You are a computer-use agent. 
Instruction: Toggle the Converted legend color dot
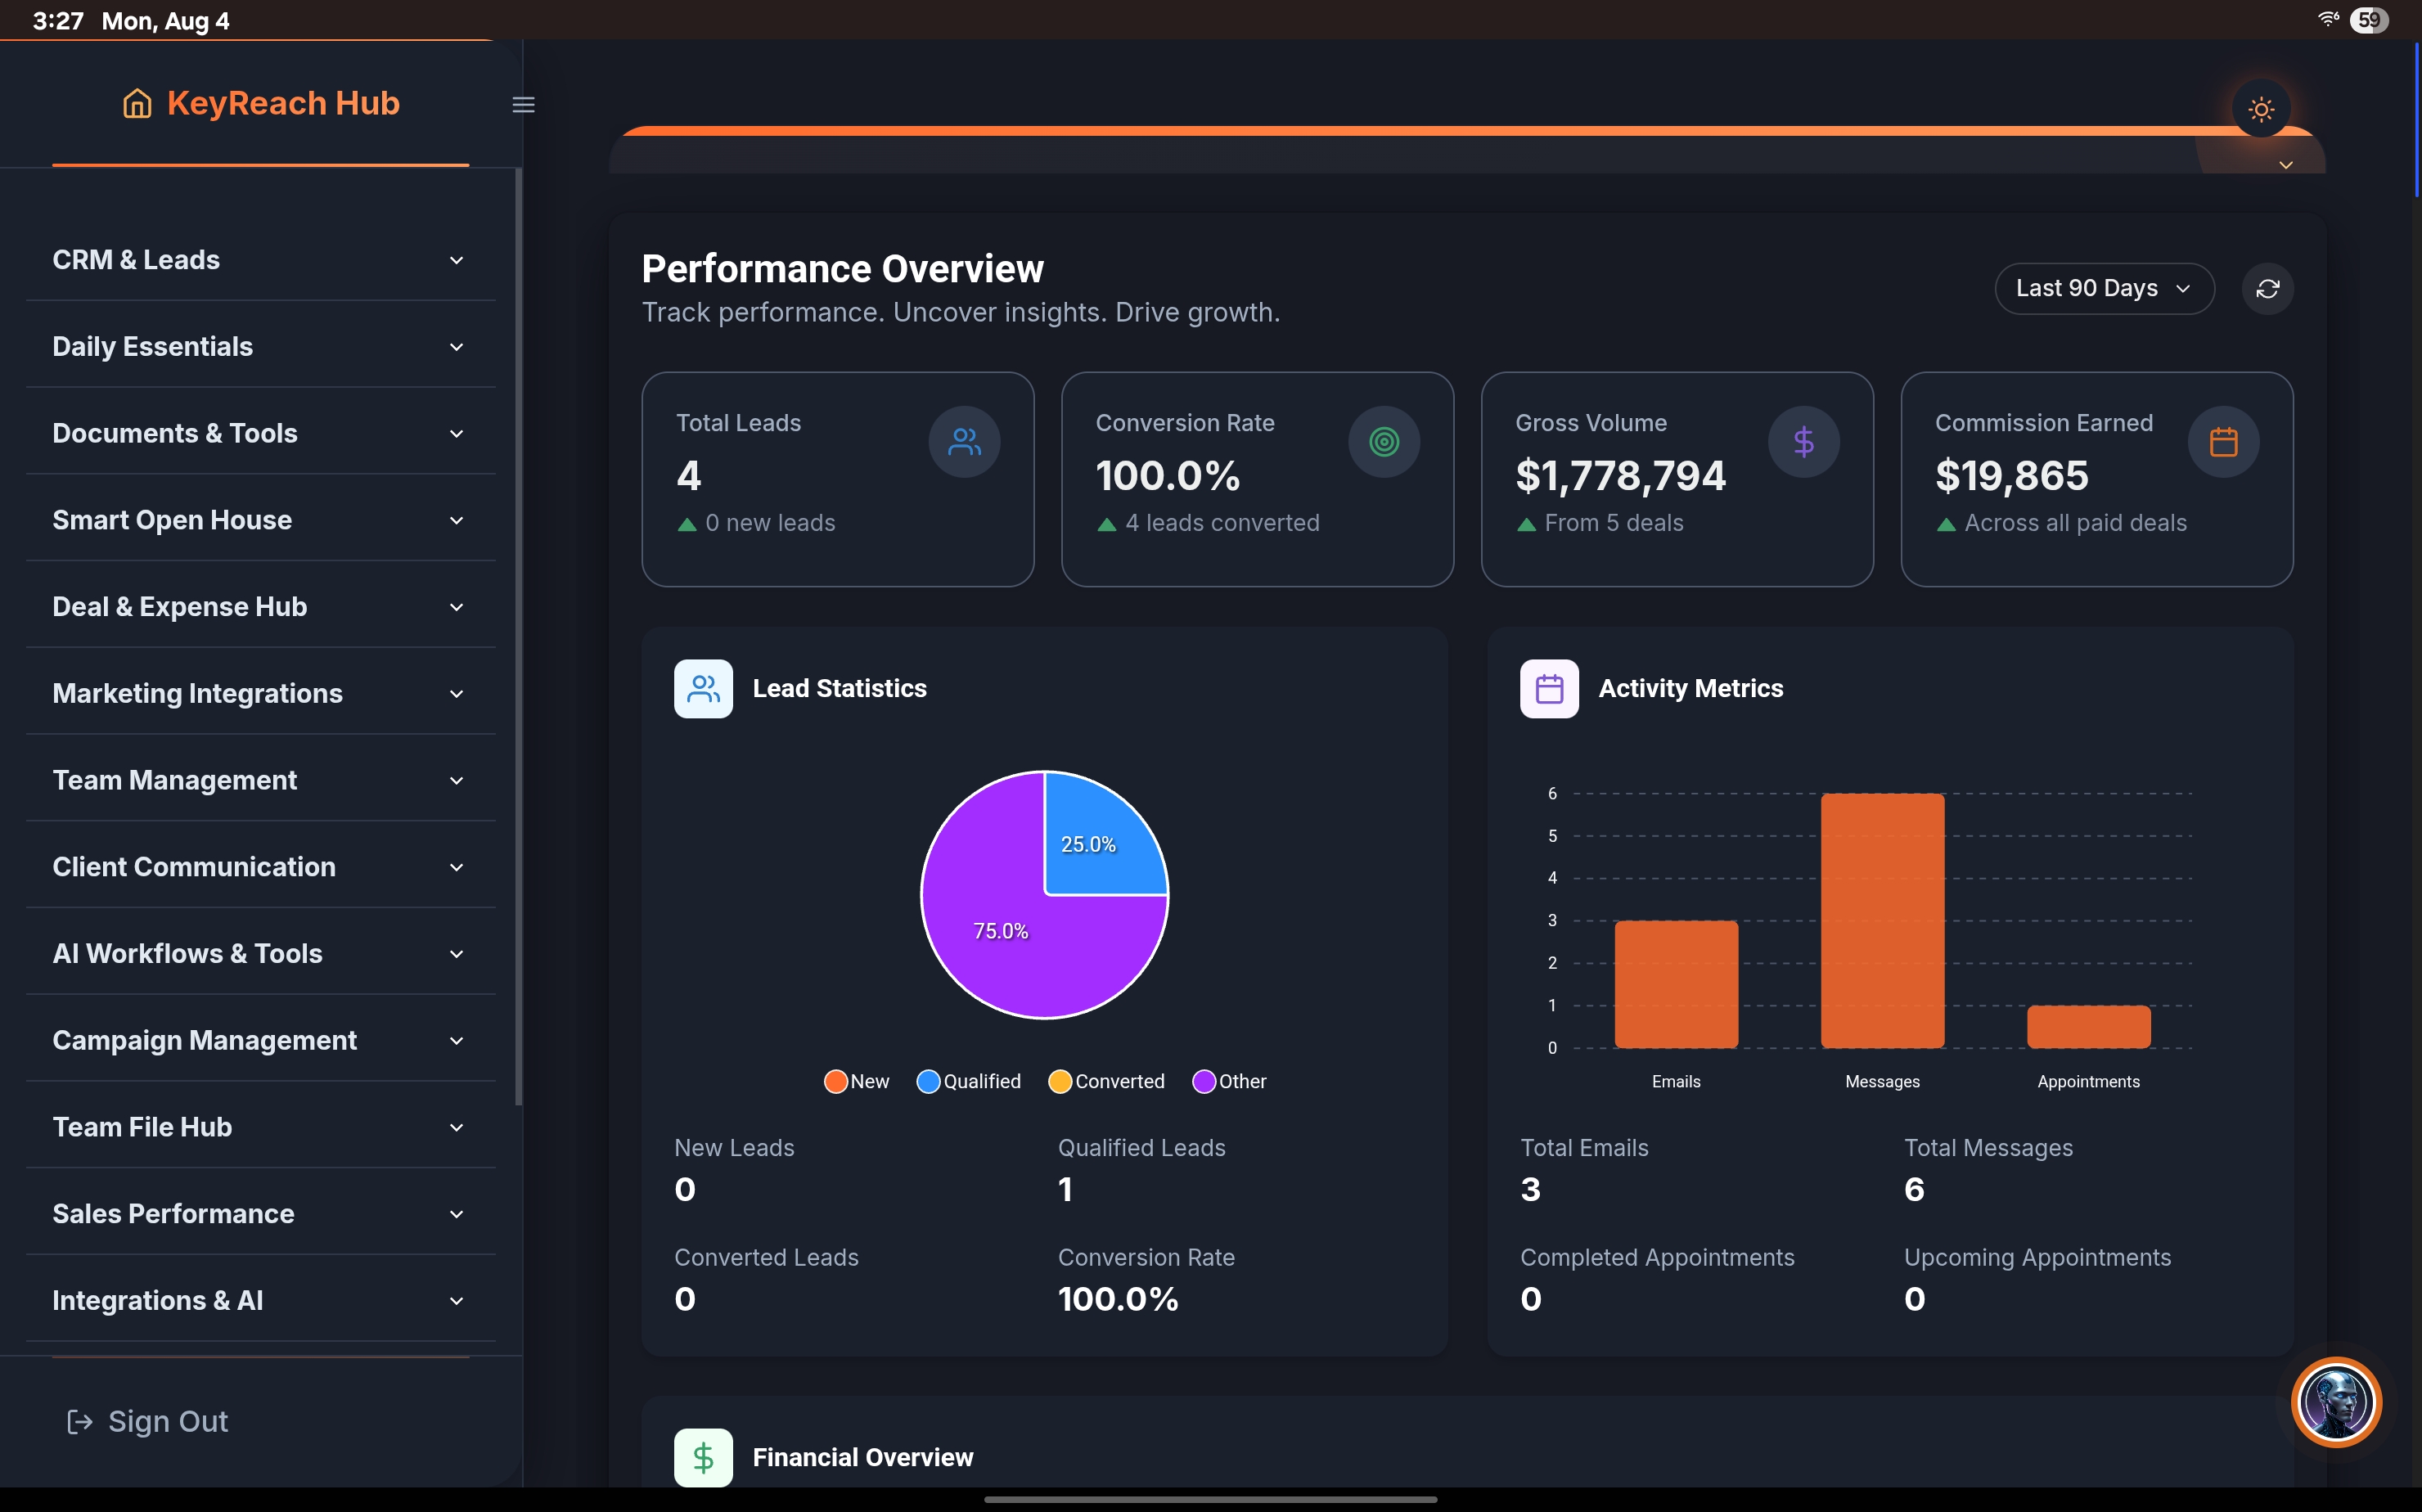[x=1060, y=1081]
